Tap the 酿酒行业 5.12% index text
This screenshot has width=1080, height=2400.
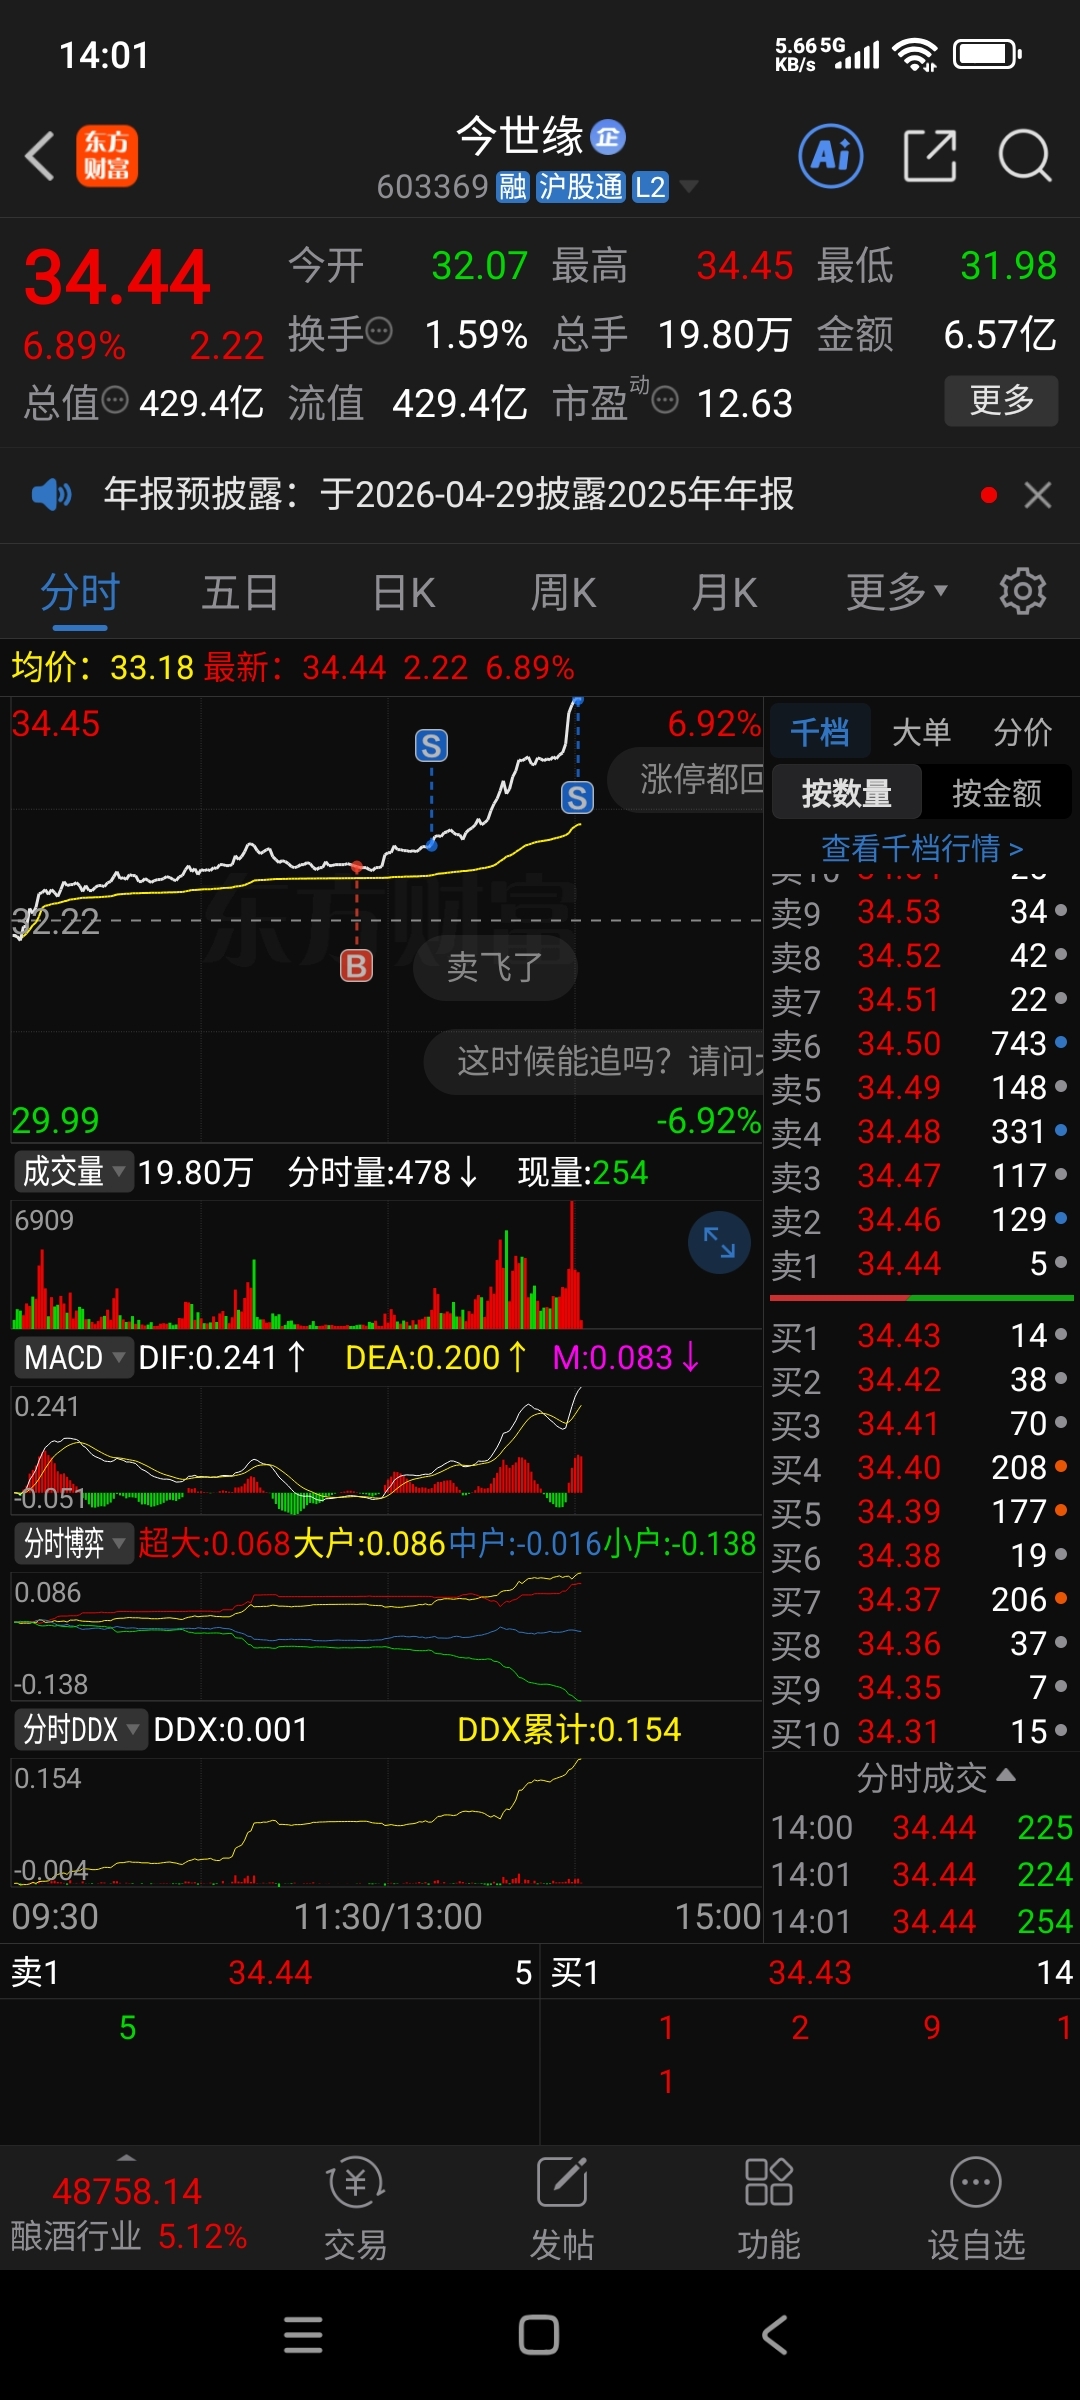point(128,2236)
